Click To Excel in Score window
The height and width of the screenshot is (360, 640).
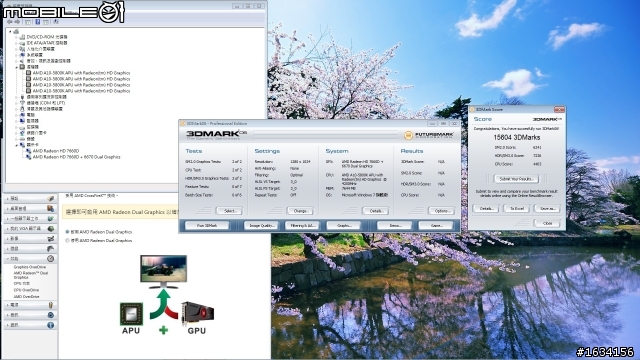[517, 209]
